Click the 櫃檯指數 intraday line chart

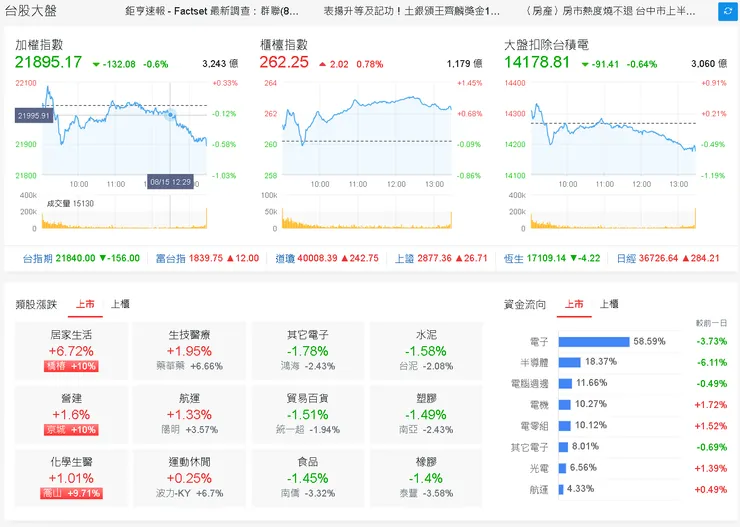[367, 128]
